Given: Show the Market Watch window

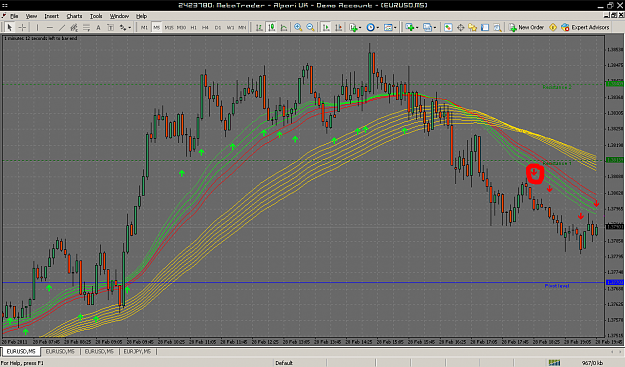Looking at the screenshot, I should pyautogui.click(x=448, y=27).
